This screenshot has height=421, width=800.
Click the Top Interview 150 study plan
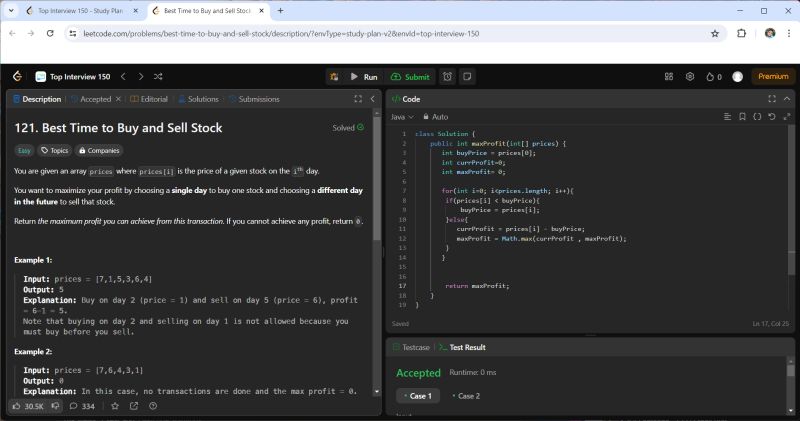[73, 77]
